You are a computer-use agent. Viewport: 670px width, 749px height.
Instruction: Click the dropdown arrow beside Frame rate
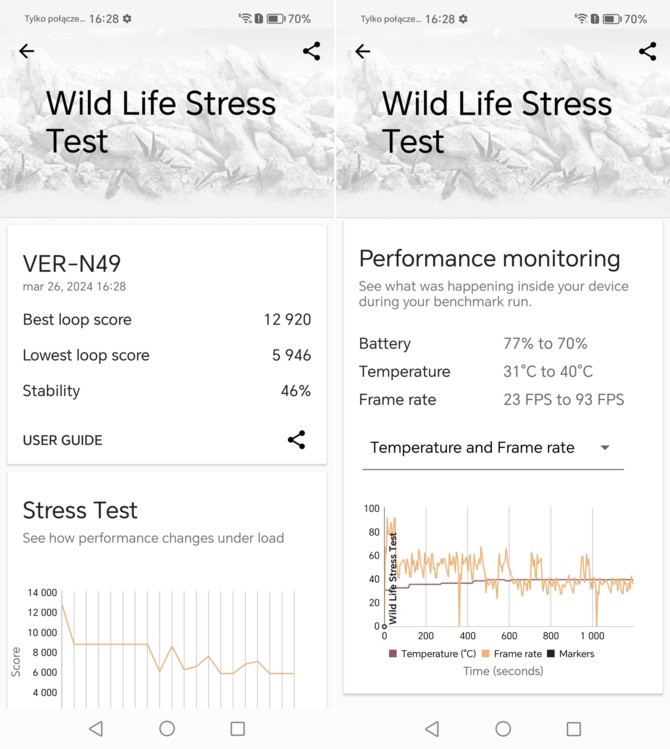pos(605,448)
